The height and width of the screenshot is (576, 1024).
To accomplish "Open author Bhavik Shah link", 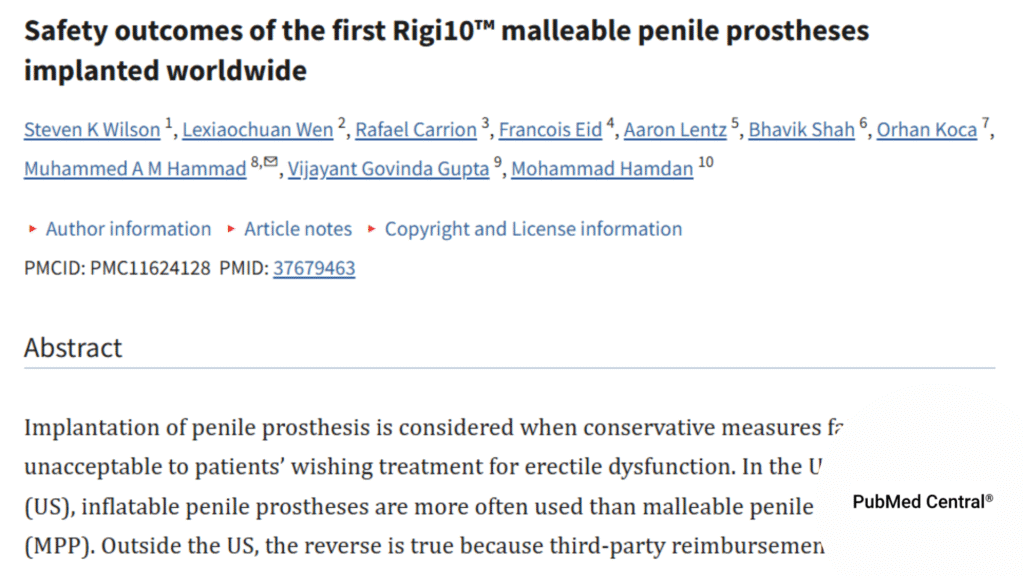I will [802, 130].
